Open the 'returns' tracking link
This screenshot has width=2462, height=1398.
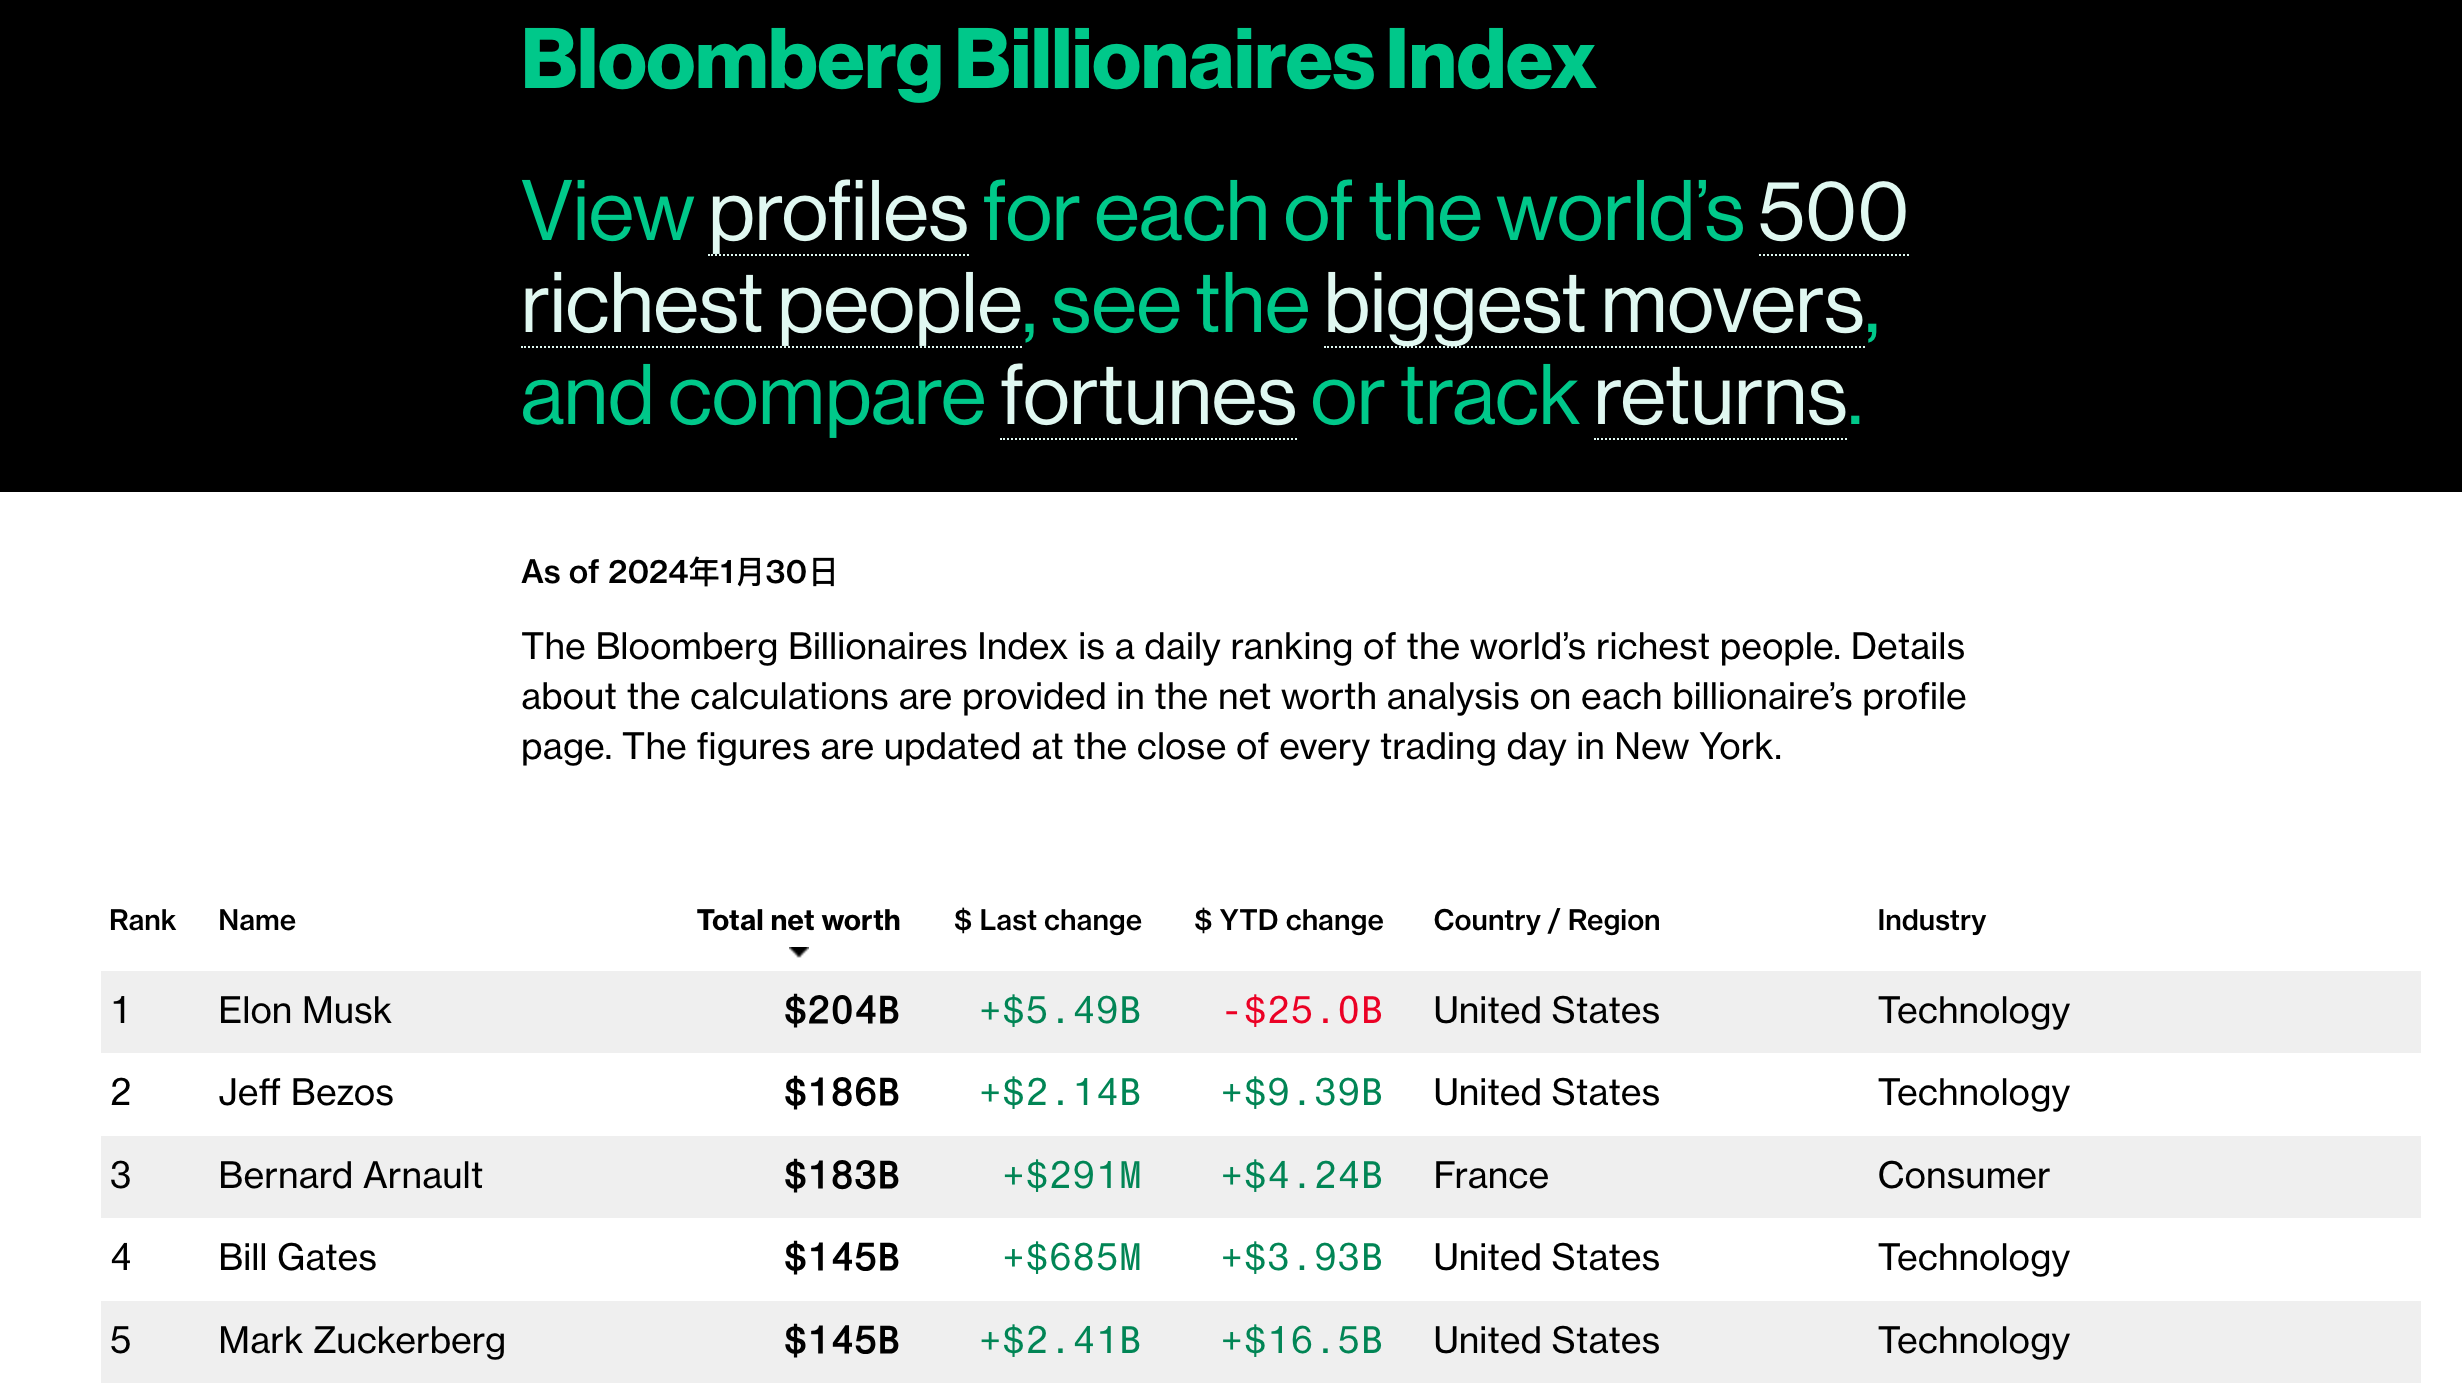click(1720, 397)
